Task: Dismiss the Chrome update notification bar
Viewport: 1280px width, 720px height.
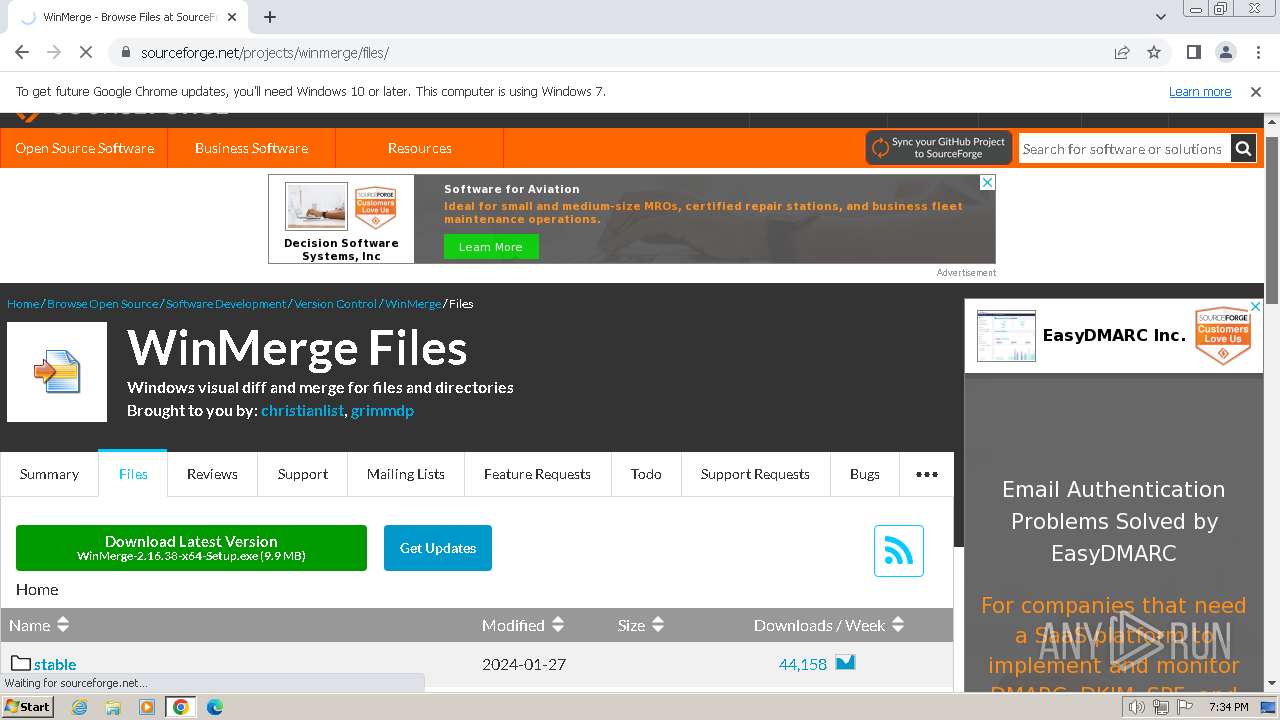Action: click(x=1256, y=91)
